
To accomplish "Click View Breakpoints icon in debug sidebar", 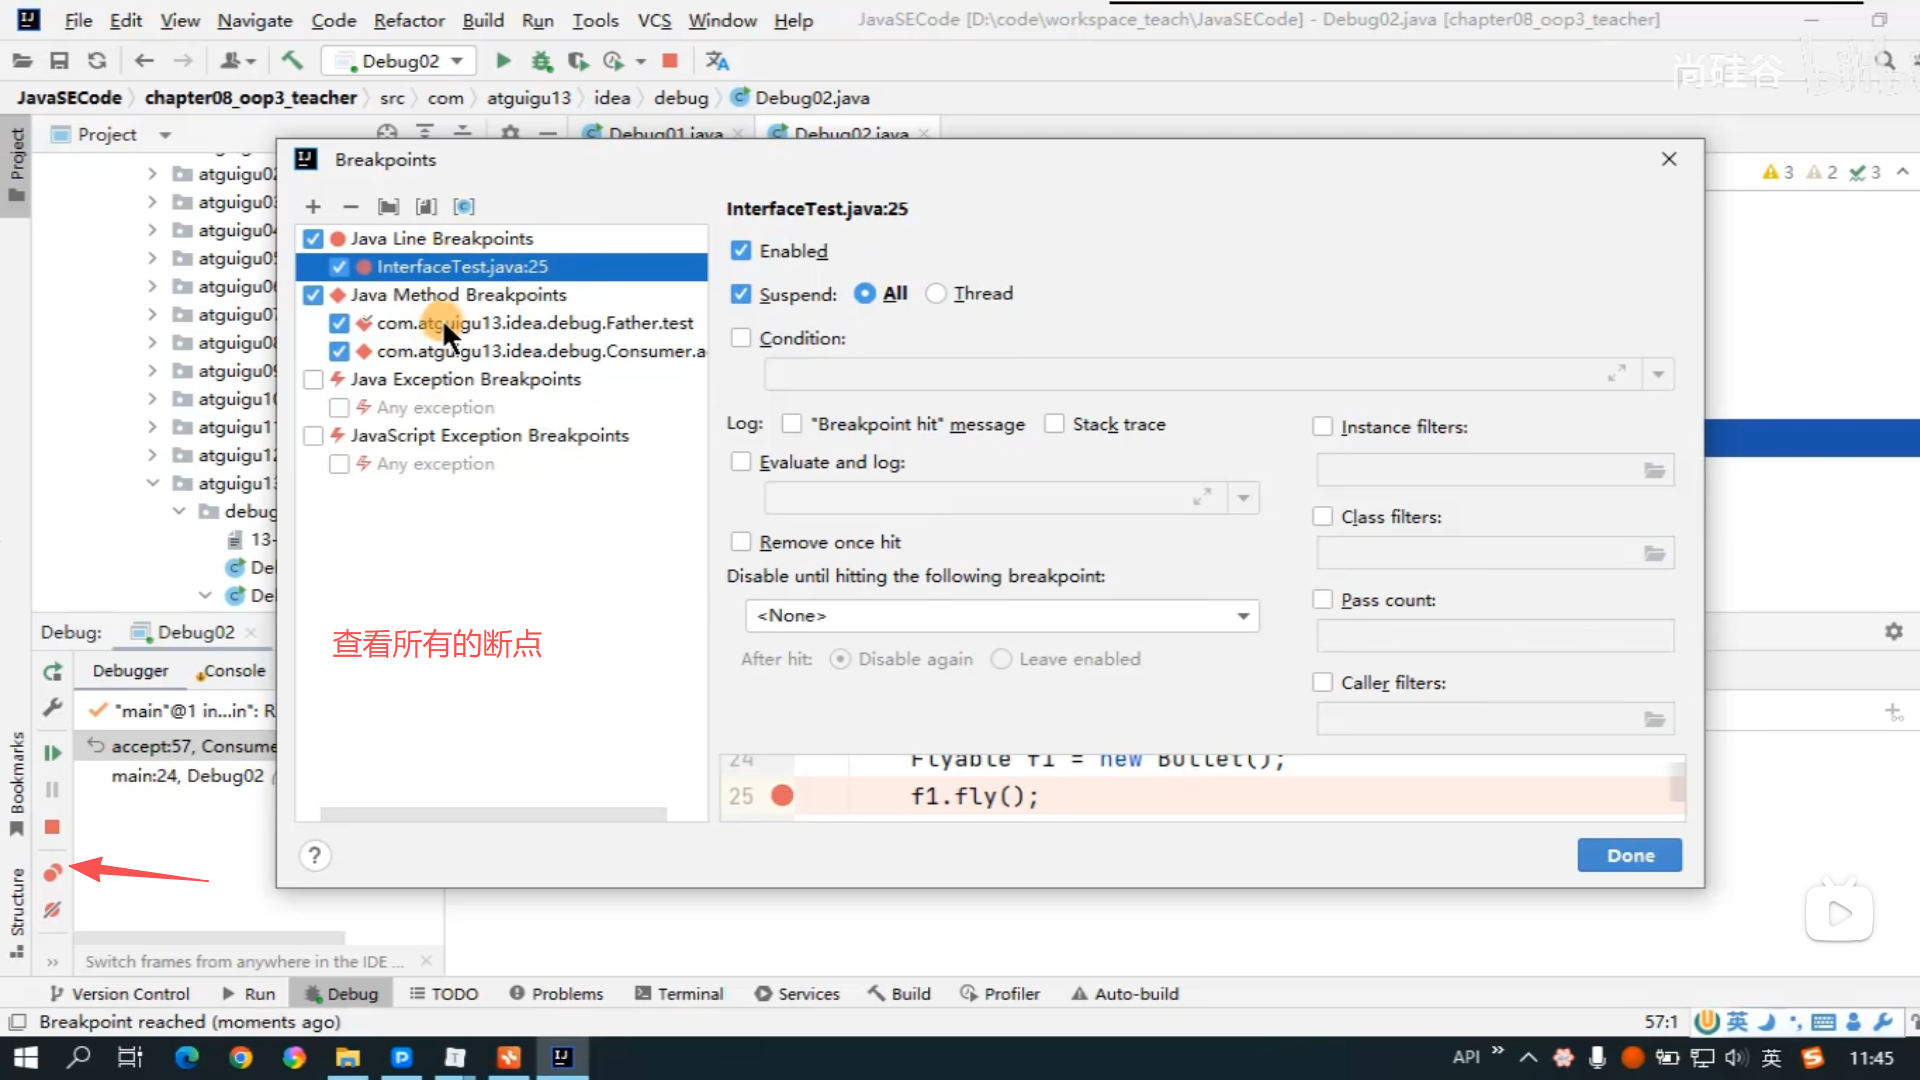I will pyautogui.click(x=53, y=873).
